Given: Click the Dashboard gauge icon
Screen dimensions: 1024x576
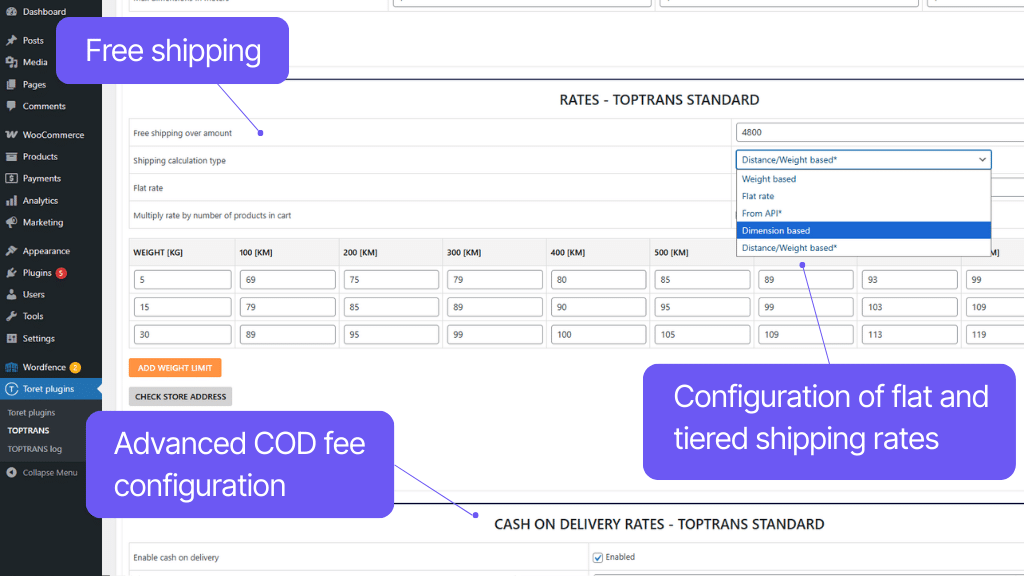Looking at the screenshot, I should [11, 12].
